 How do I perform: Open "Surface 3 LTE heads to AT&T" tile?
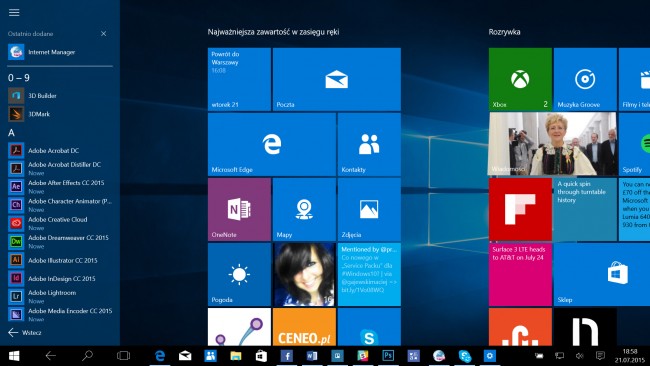pyautogui.click(x=520, y=274)
